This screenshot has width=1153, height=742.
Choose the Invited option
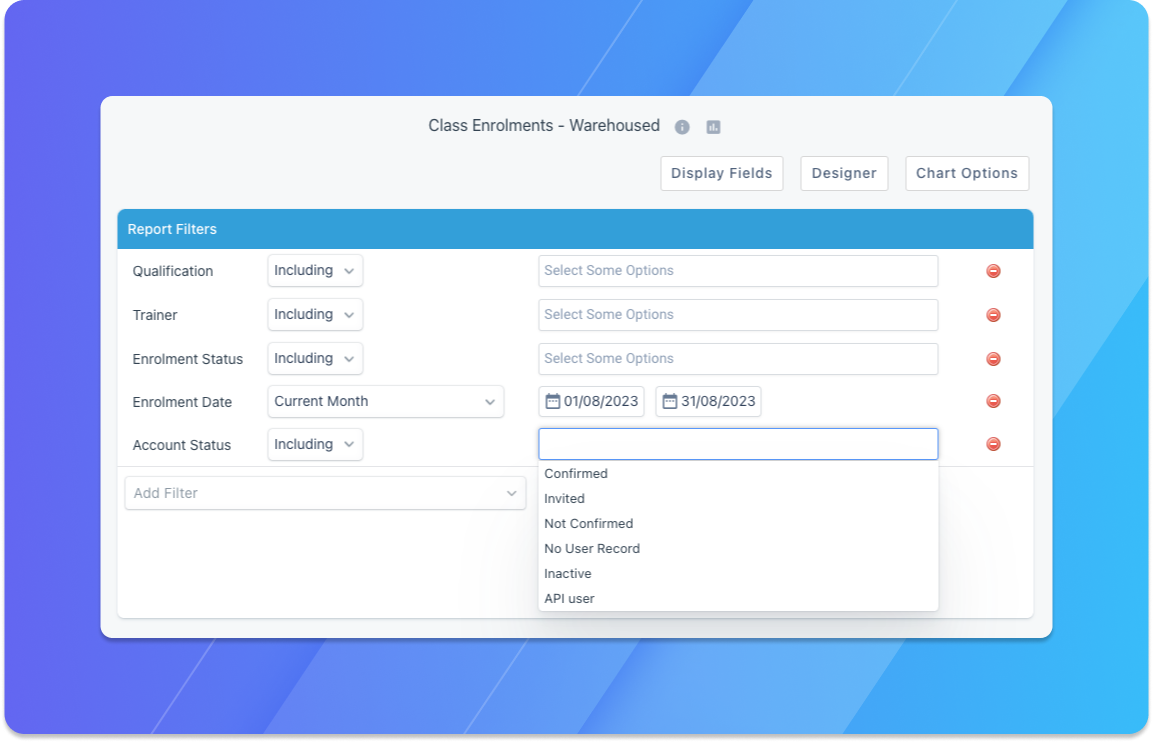738,499
